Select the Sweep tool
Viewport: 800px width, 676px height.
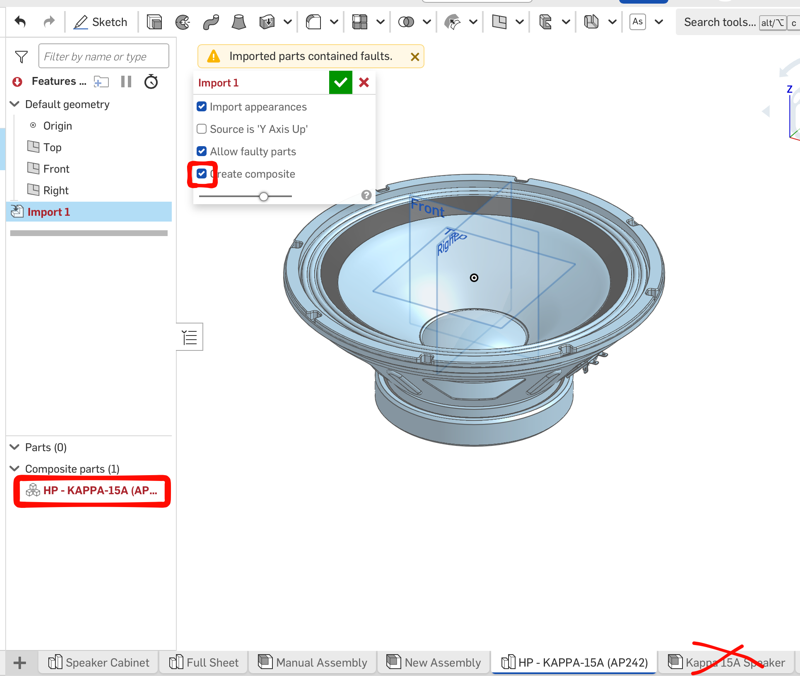(x=211, y=22)
